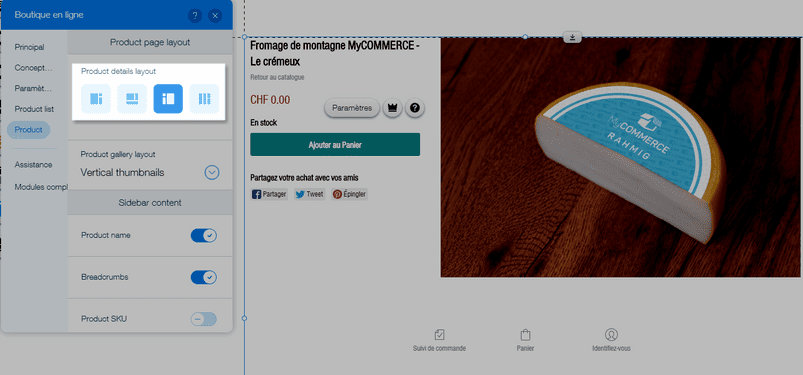Open the Assistance section

point(33,165)
